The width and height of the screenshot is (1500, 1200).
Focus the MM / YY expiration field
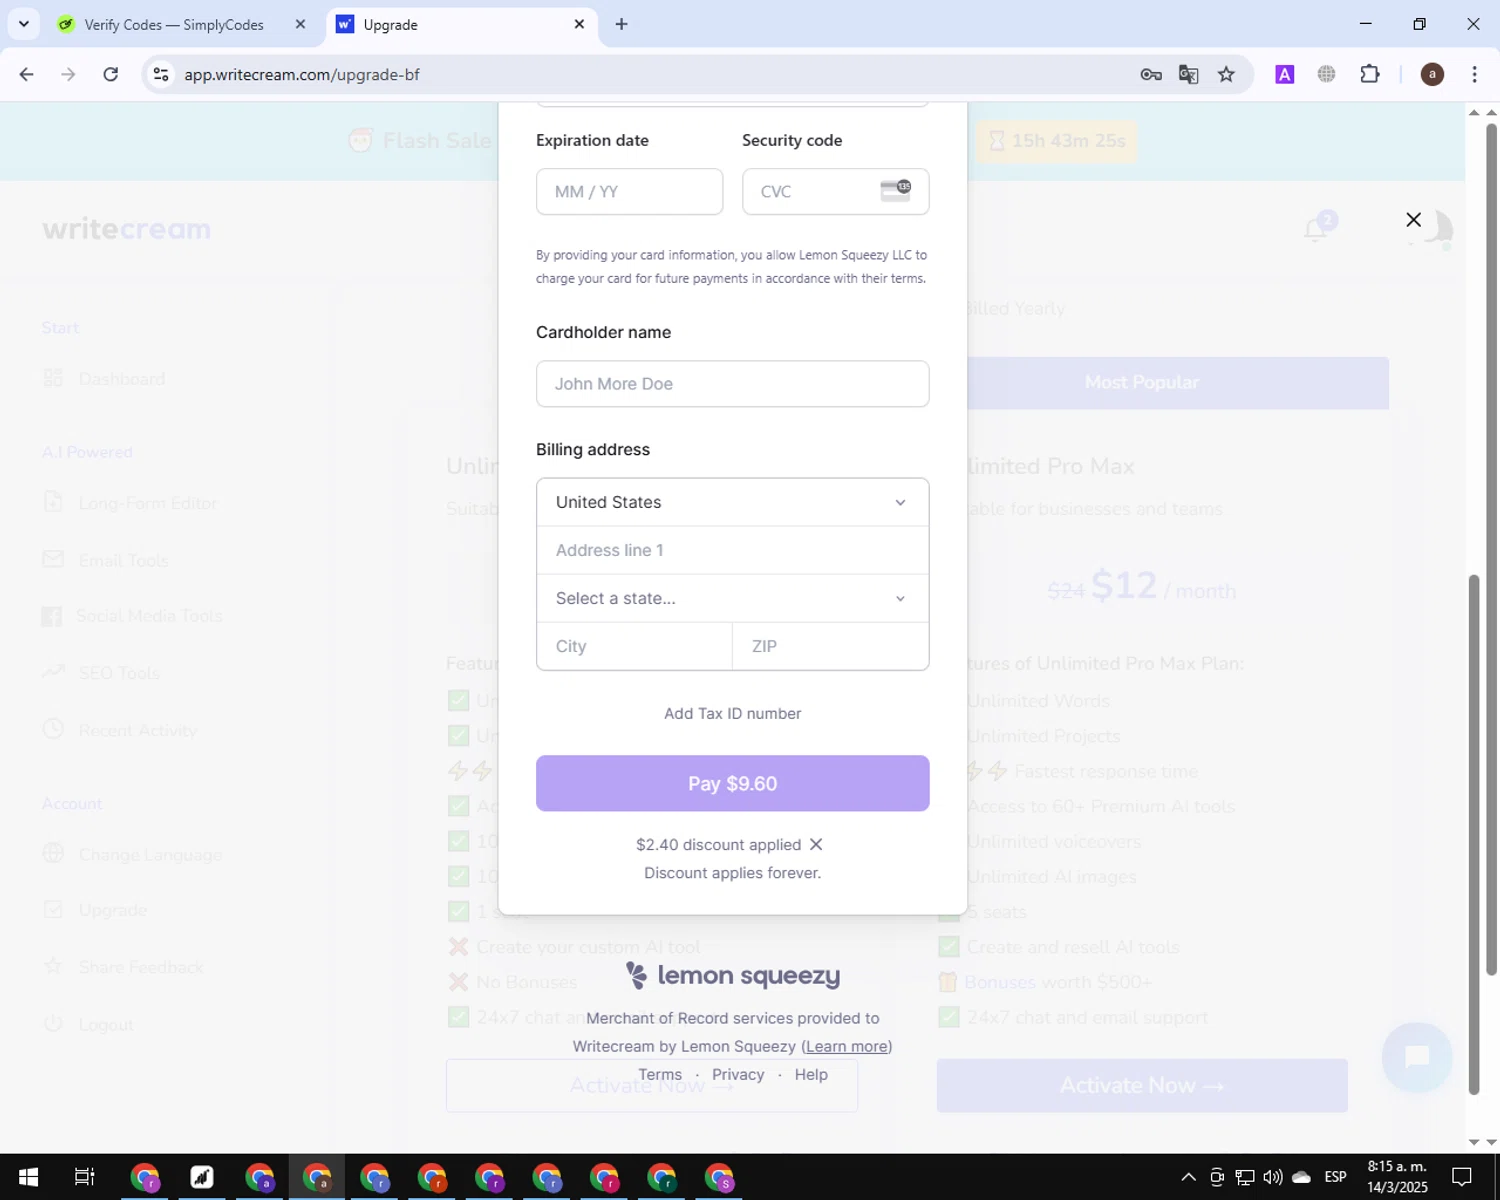629,191
